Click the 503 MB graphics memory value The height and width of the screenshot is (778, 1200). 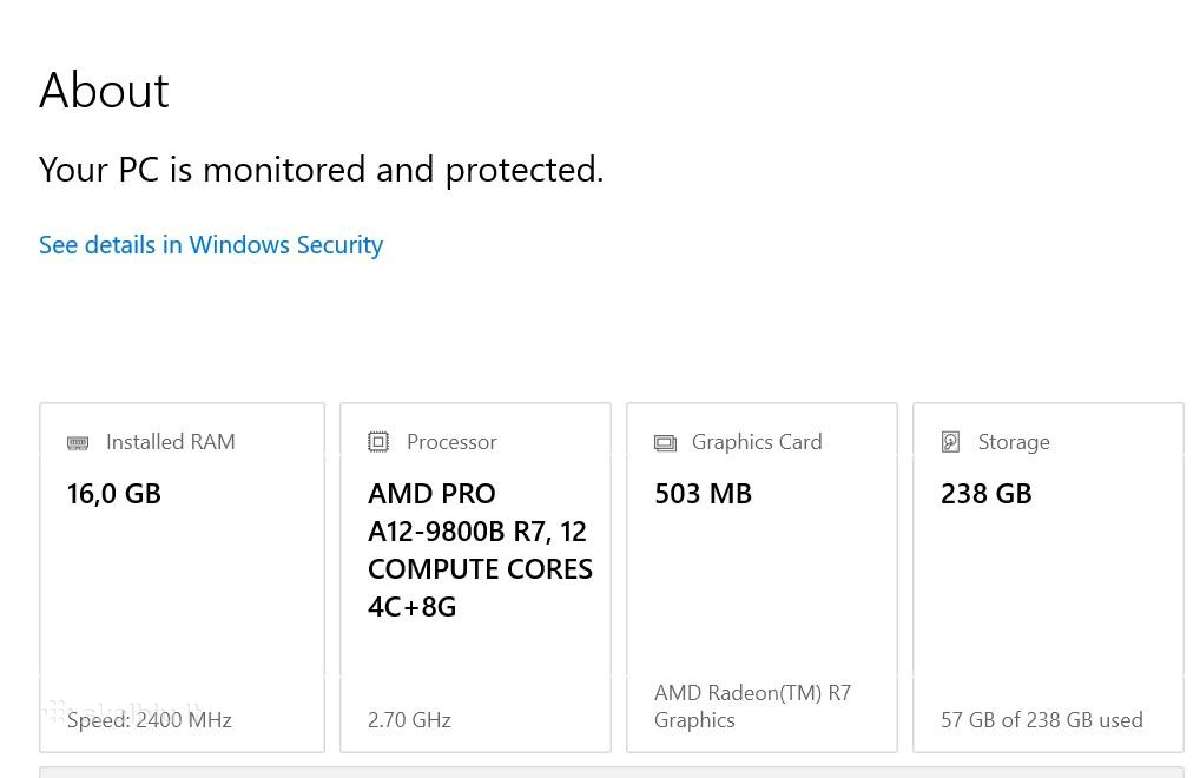click(703, 493)
